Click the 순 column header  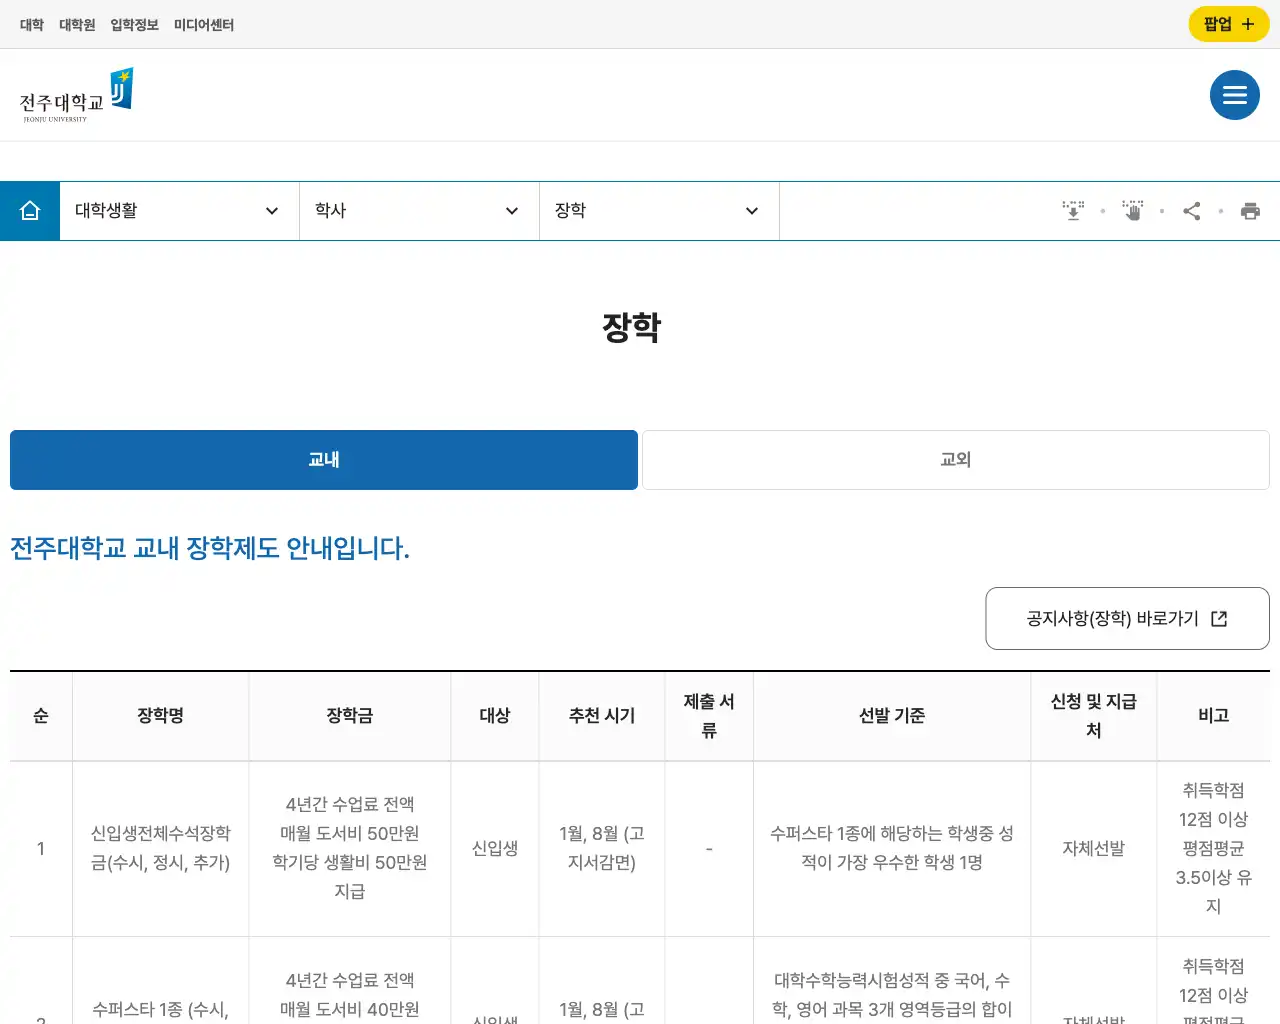click(x=41, y=716)
